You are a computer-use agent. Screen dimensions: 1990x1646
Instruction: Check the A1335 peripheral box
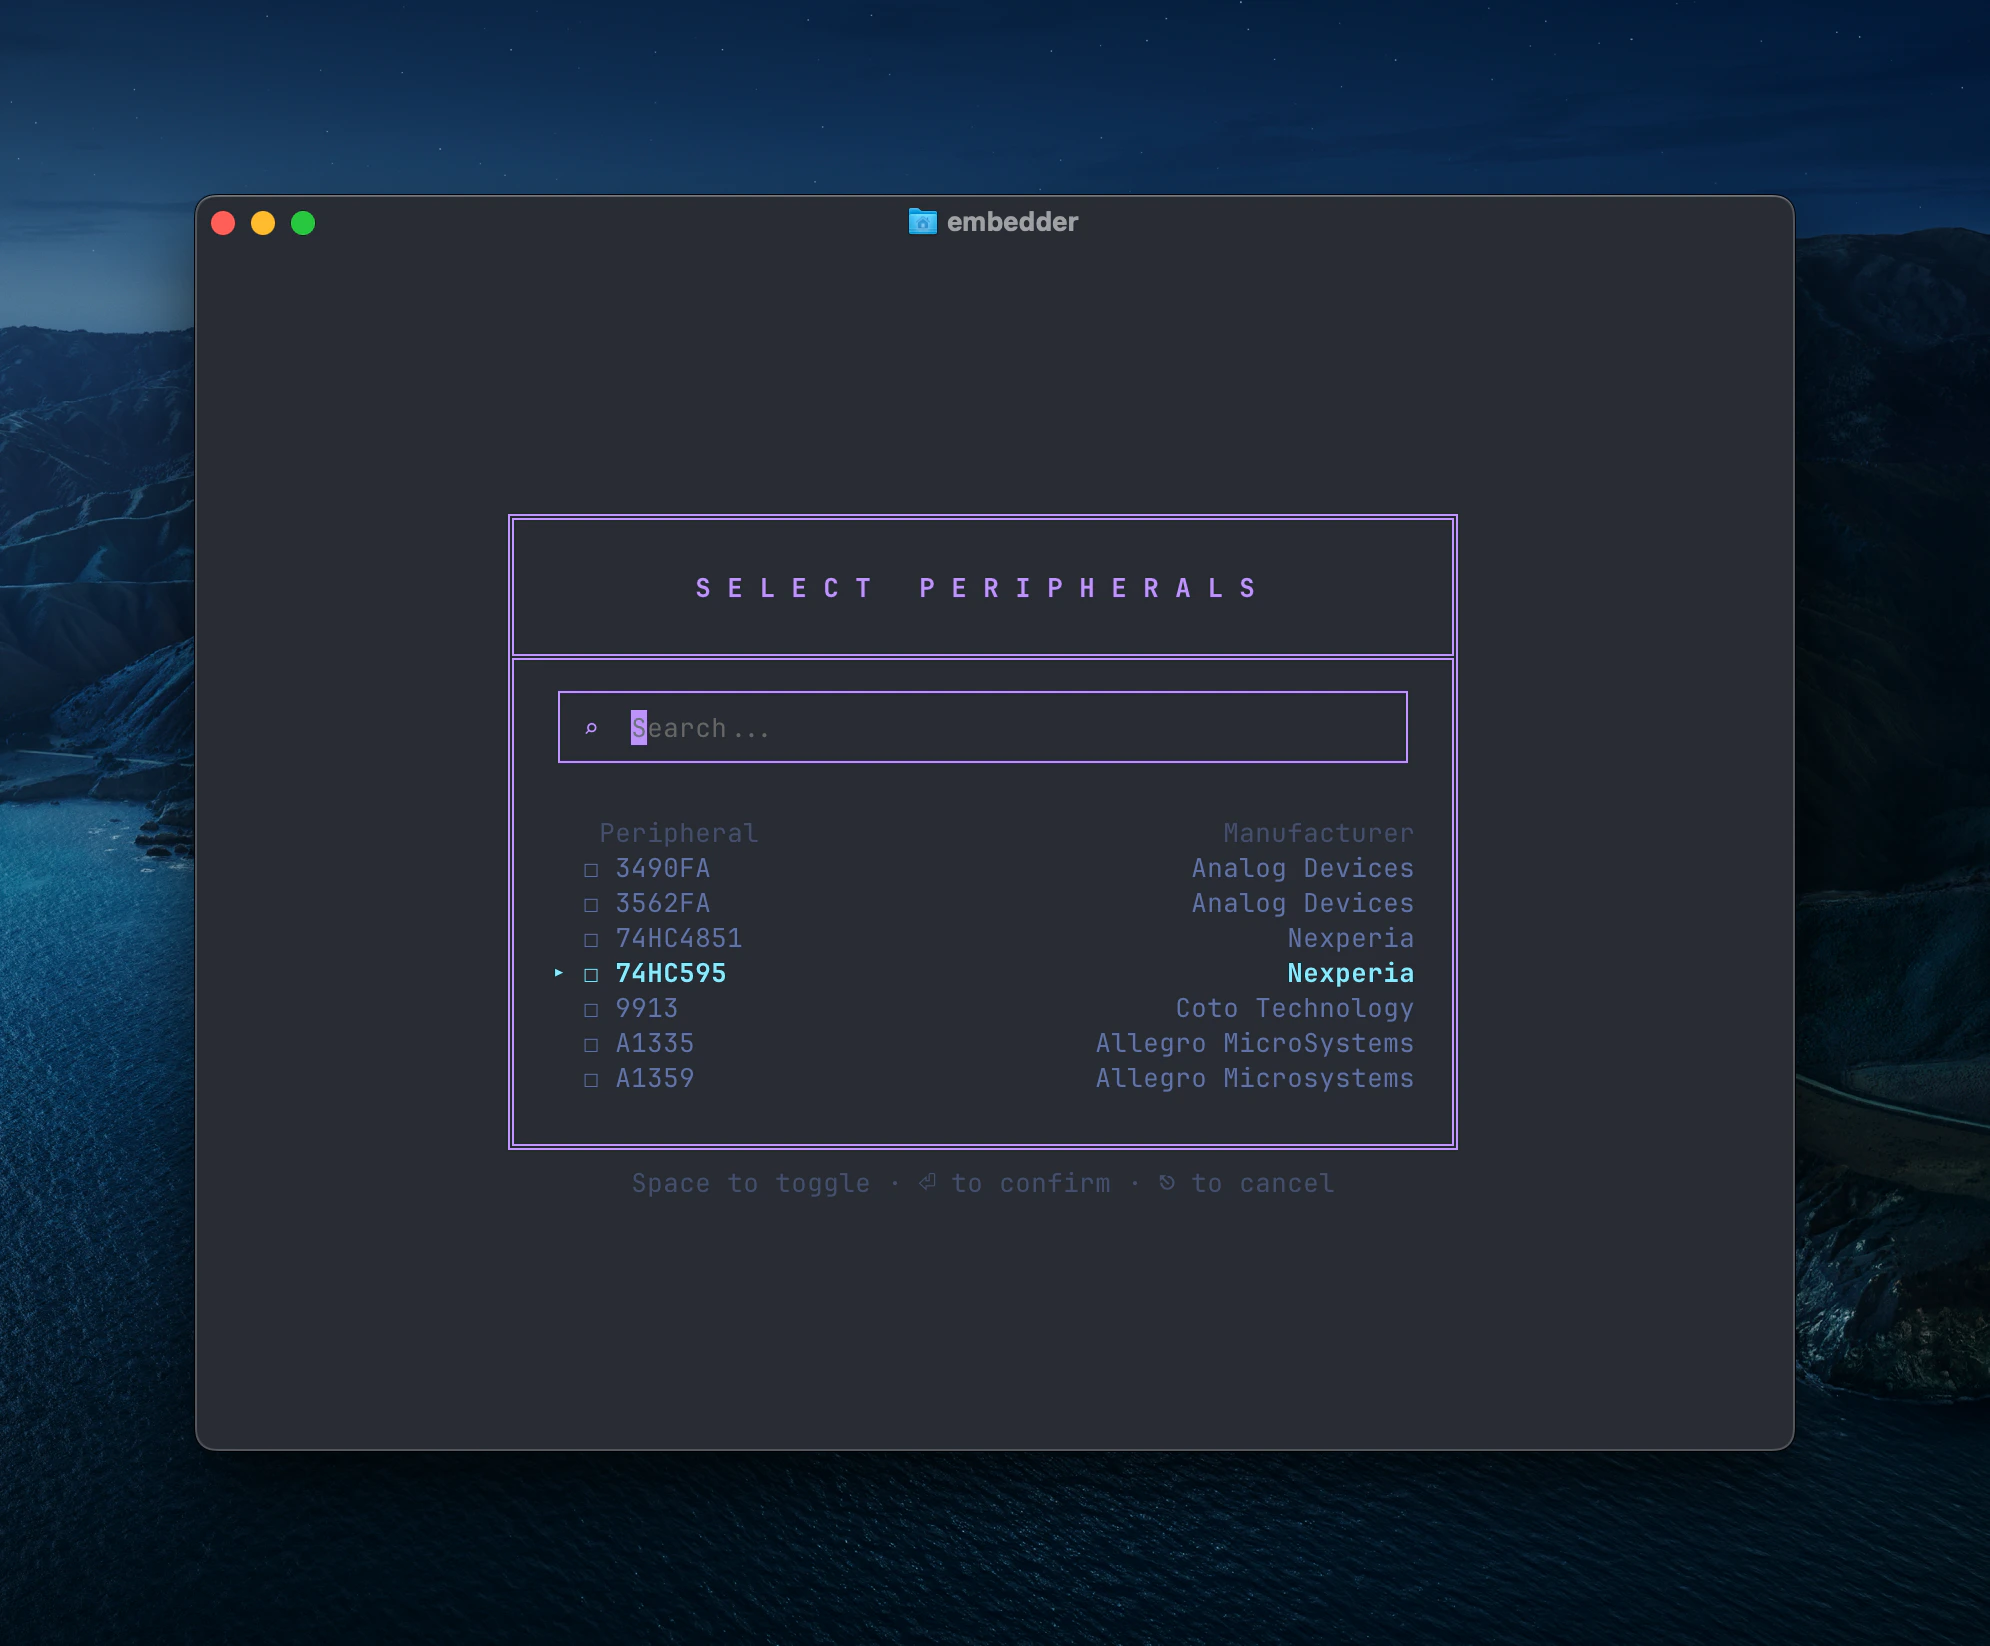click(591, 1044)
